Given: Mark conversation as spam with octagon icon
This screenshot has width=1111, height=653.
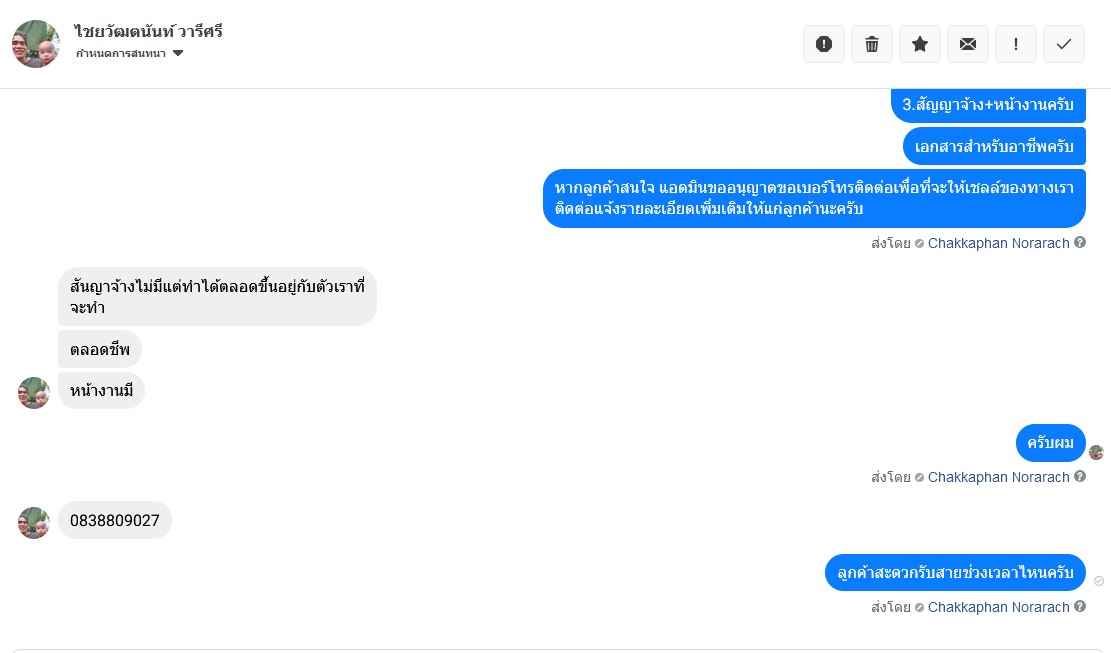Looking at the screenshot, I should 824,44.
